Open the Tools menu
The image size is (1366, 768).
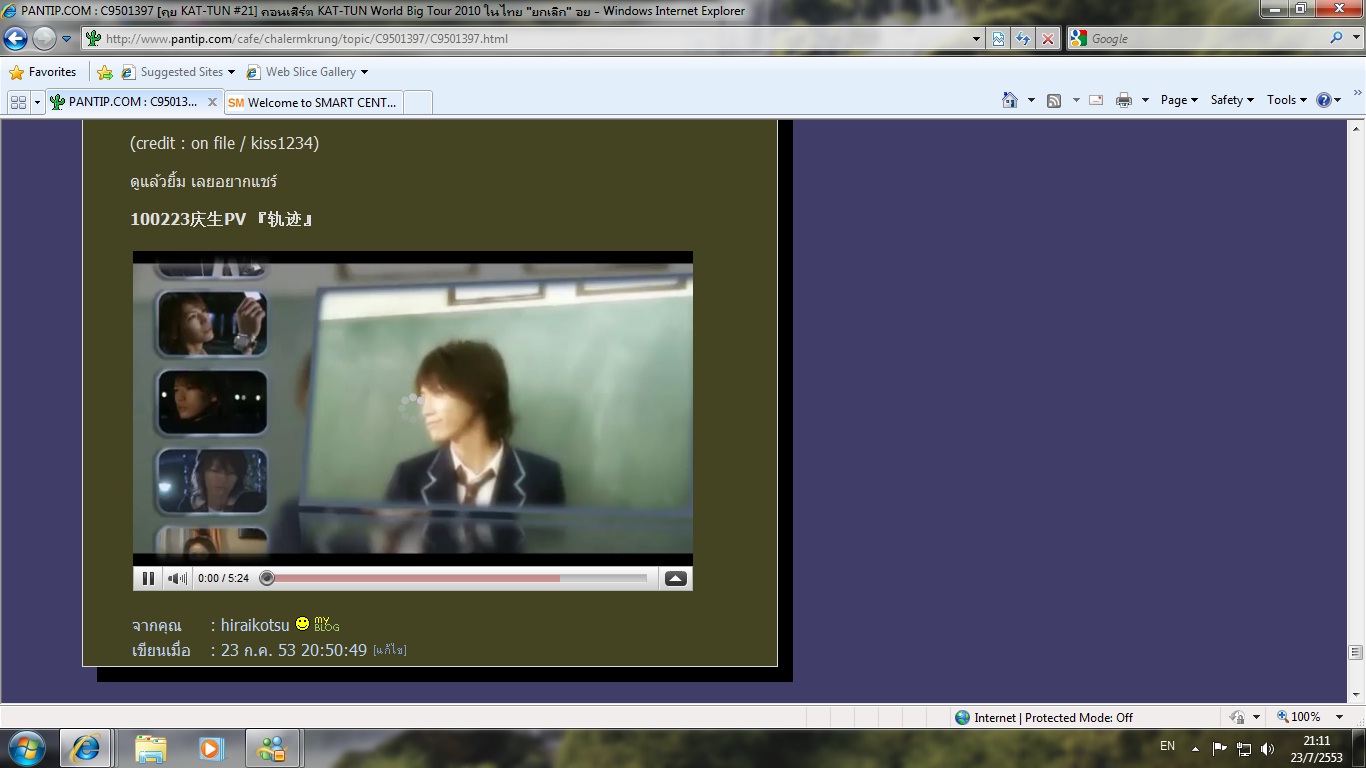[1287, 100]
